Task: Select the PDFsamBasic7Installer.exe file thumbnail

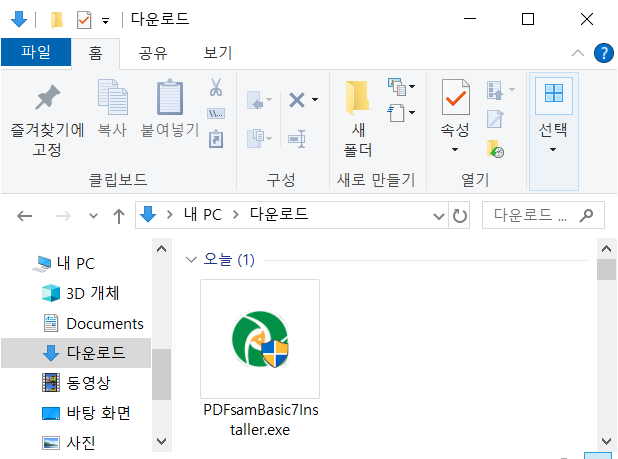Action: point(260,339)
